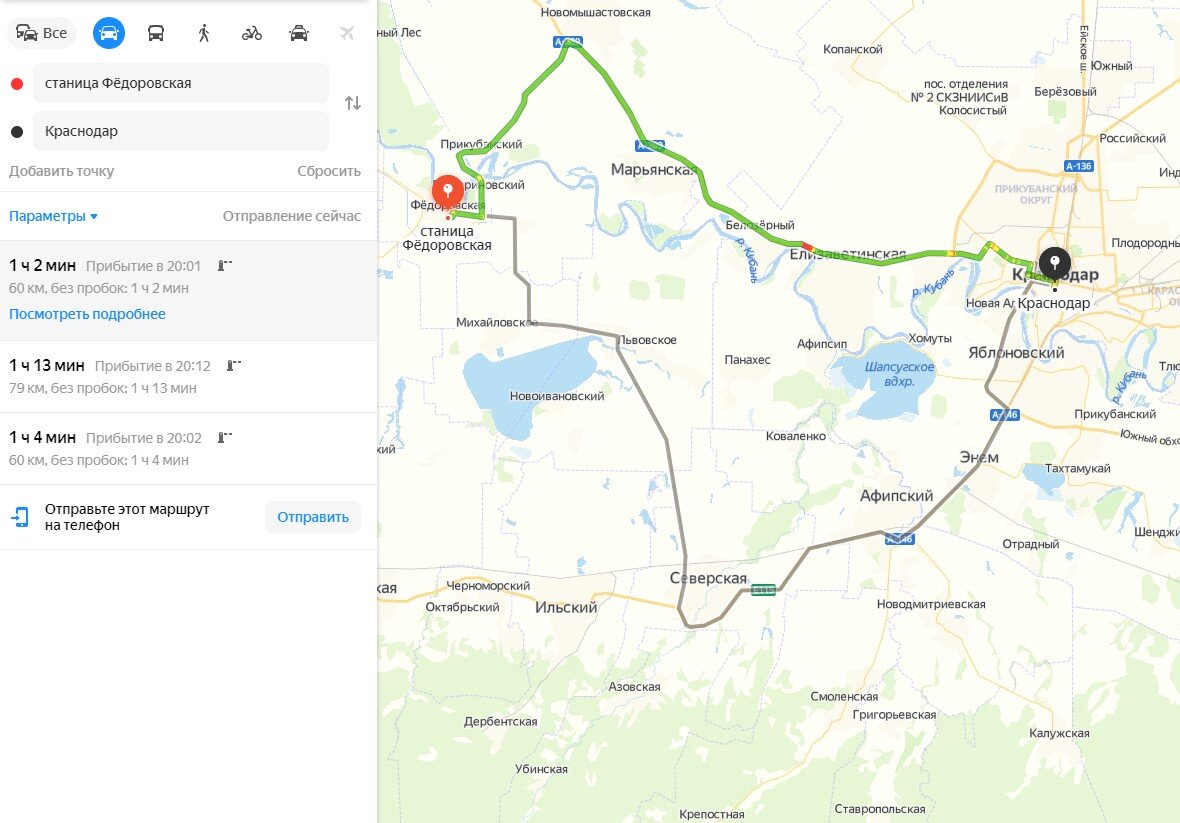
Task: Click Добавить точку to add waypoint
Action: click(x=62, y=171)
